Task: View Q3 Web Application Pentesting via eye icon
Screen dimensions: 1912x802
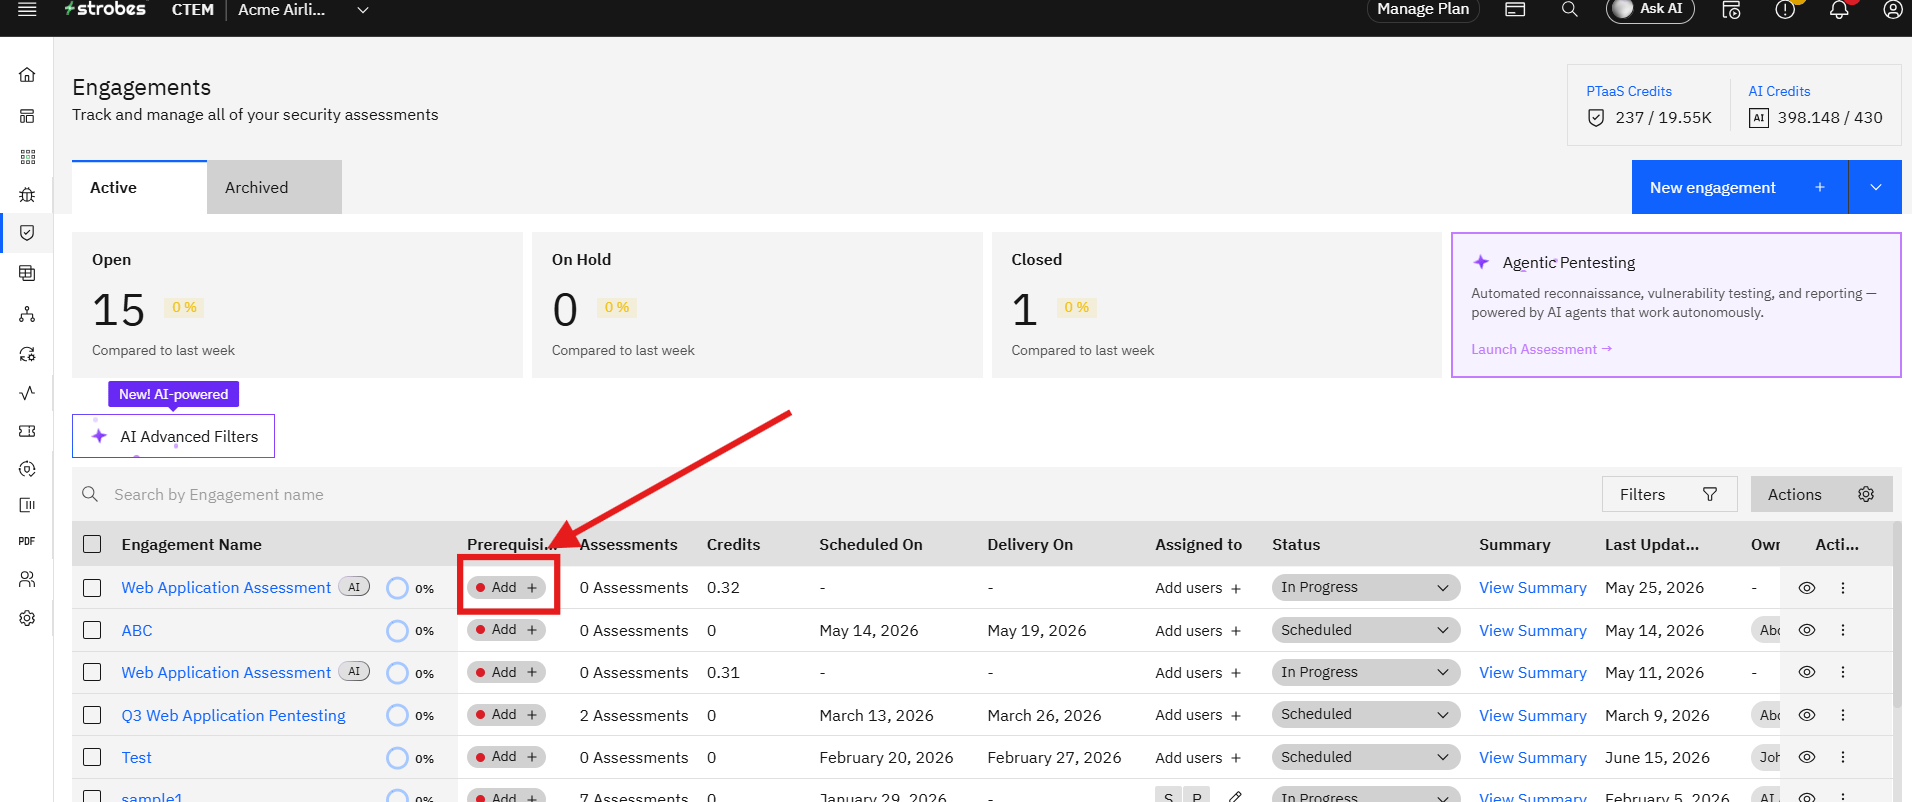Action: point(1806,715)
